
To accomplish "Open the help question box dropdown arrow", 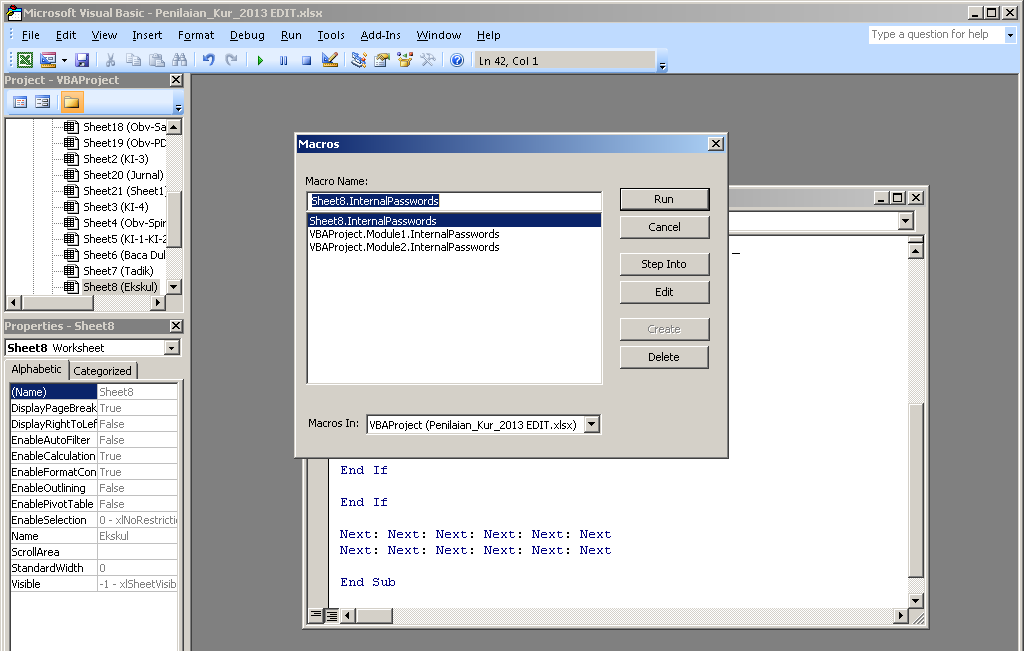I will point(1010,35).
